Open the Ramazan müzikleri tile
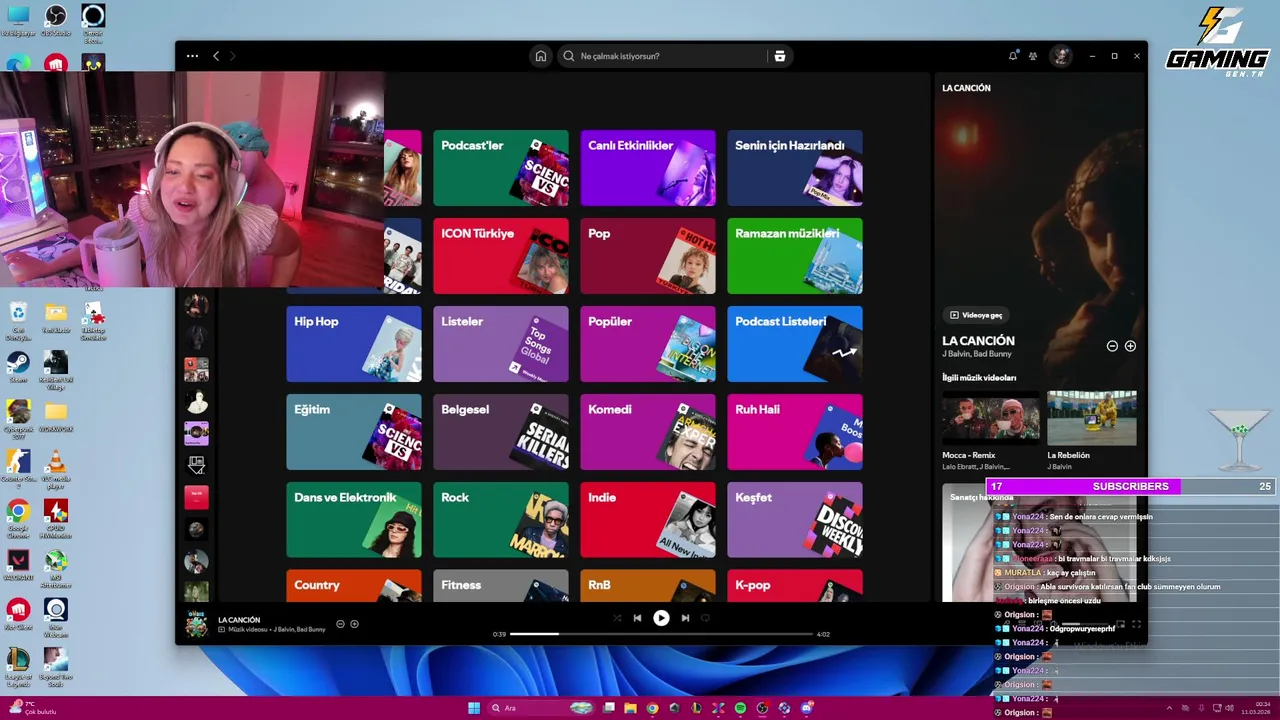Image resolution: width=1280 pixels, height=720 pixels. (795, 256)
